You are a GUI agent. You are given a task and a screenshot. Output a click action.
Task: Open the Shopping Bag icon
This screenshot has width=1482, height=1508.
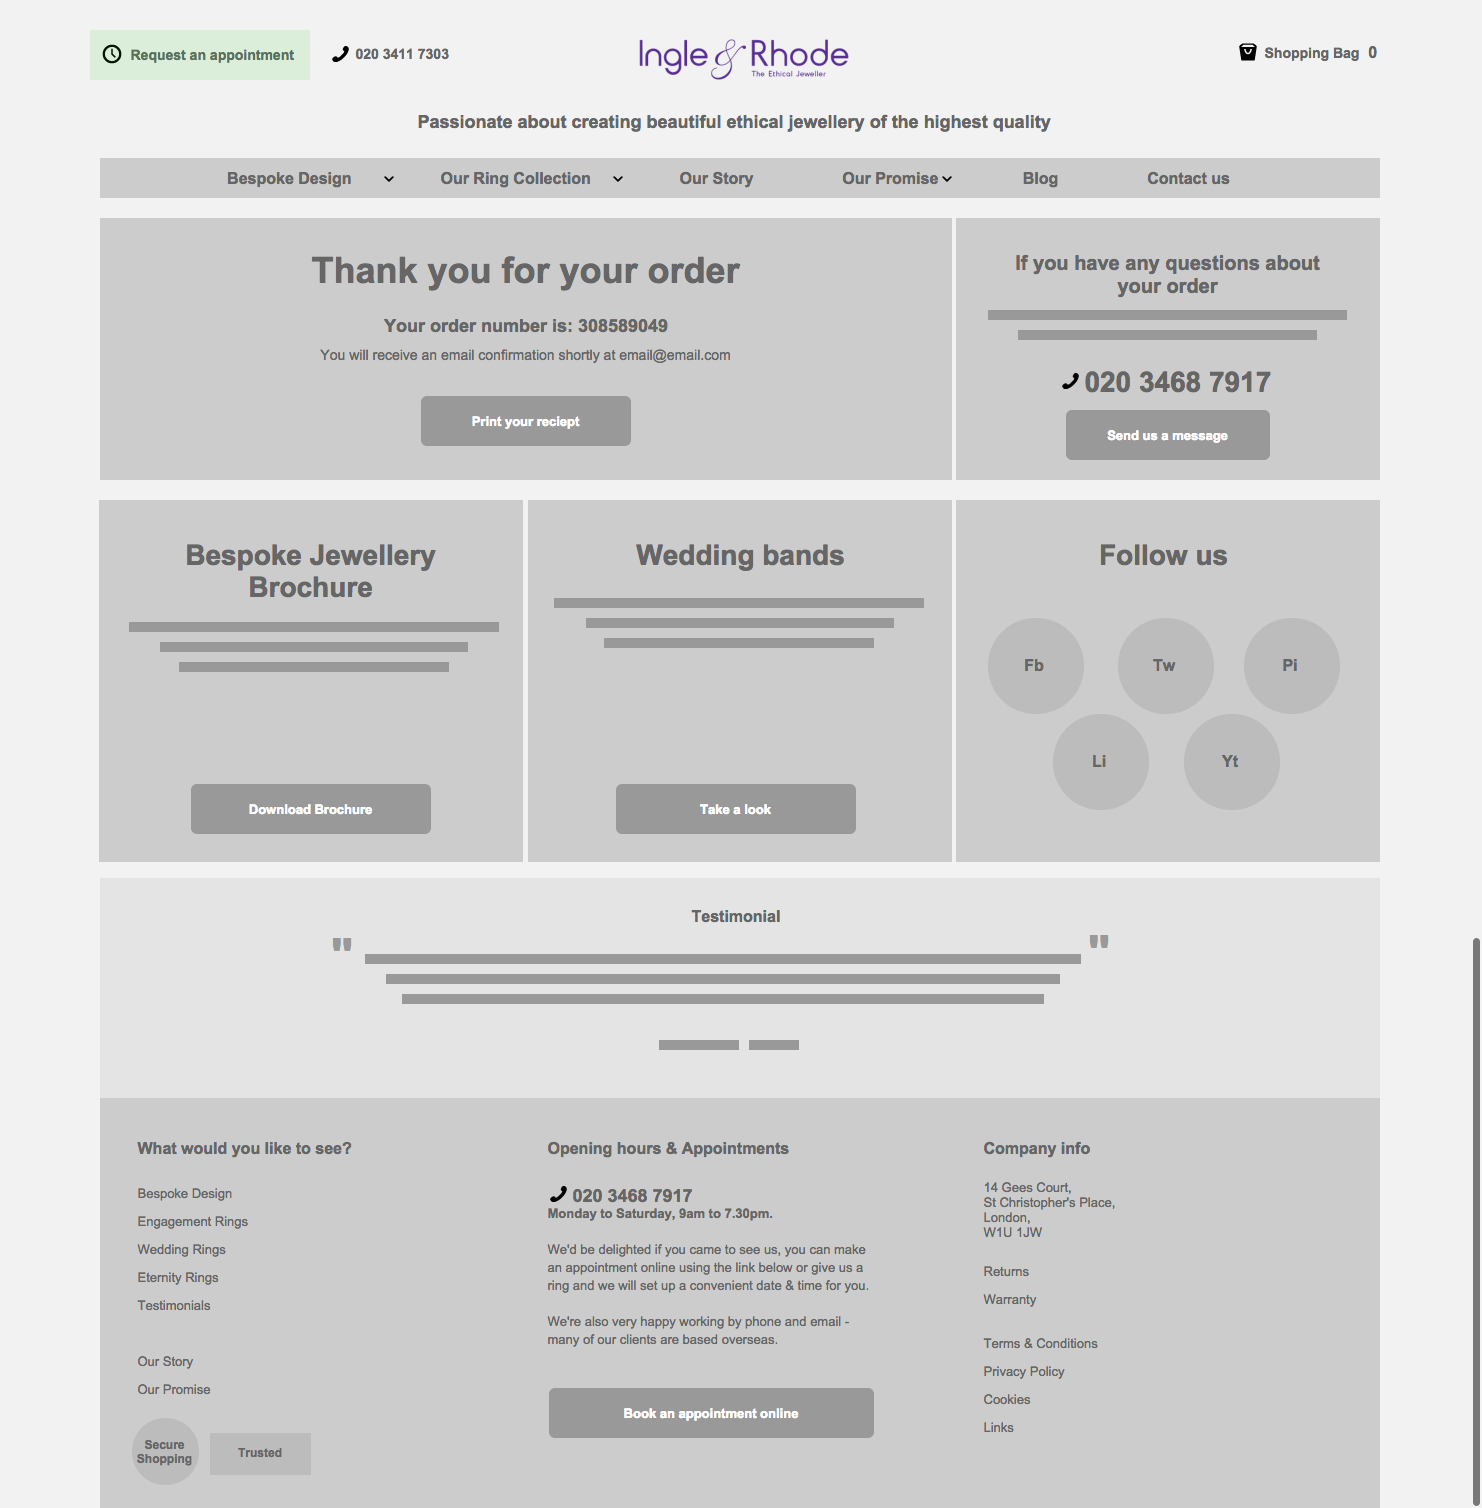[x=1247, y=53]
